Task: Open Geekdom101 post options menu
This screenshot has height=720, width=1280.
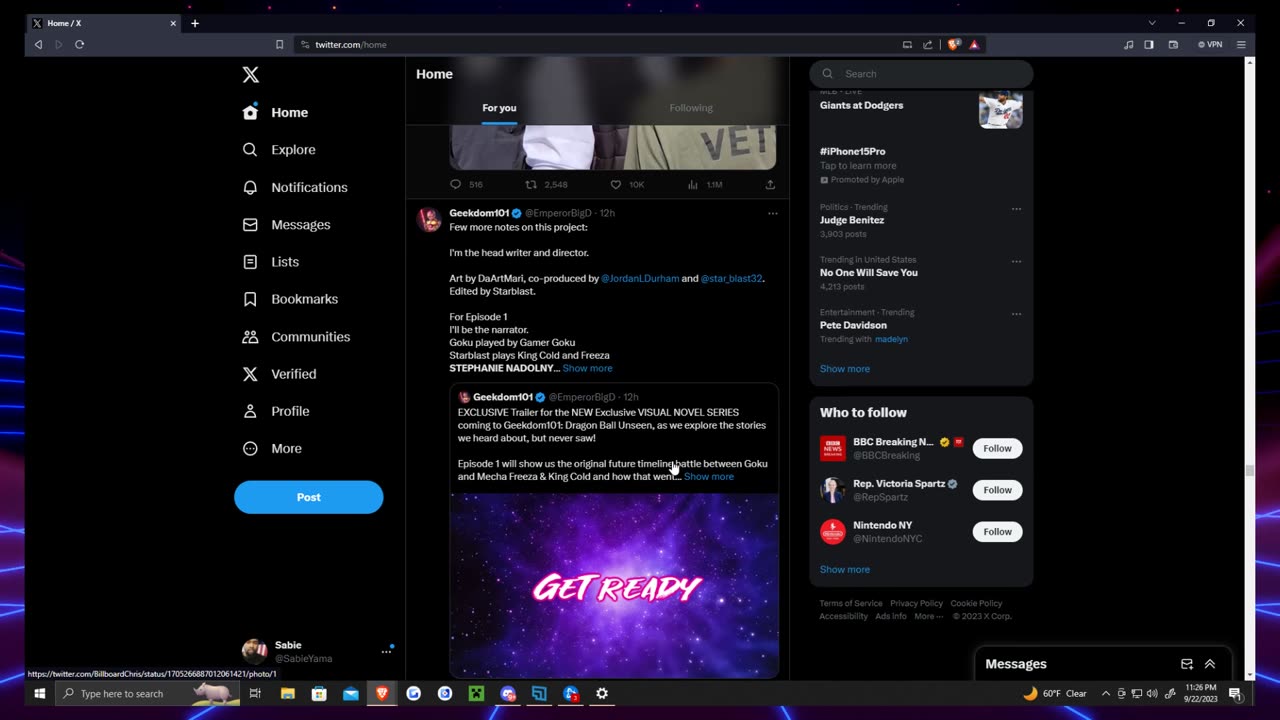Action: 772,213
